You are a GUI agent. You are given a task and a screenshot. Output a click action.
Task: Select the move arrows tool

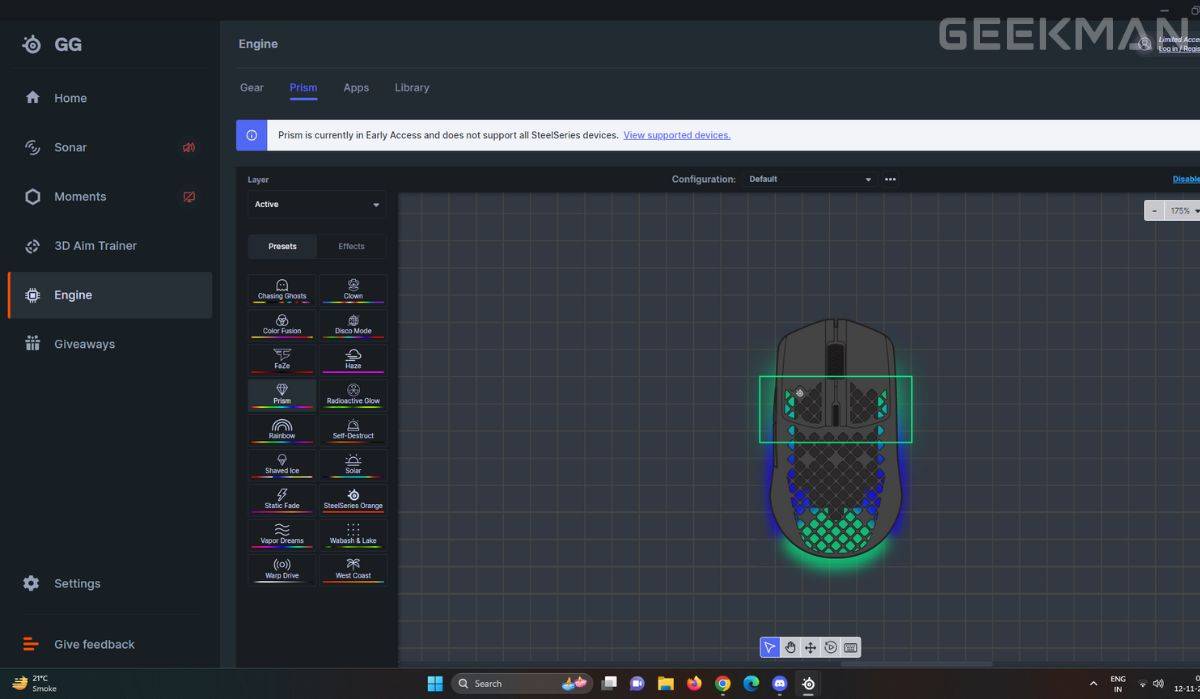point(810,647)
